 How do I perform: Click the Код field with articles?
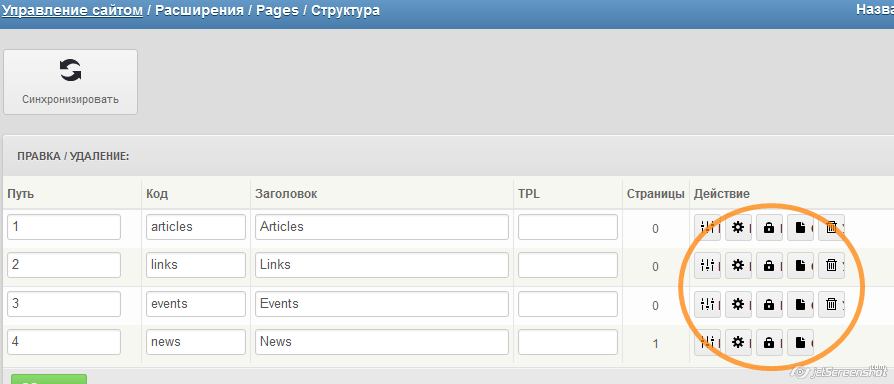click(196, 227)
